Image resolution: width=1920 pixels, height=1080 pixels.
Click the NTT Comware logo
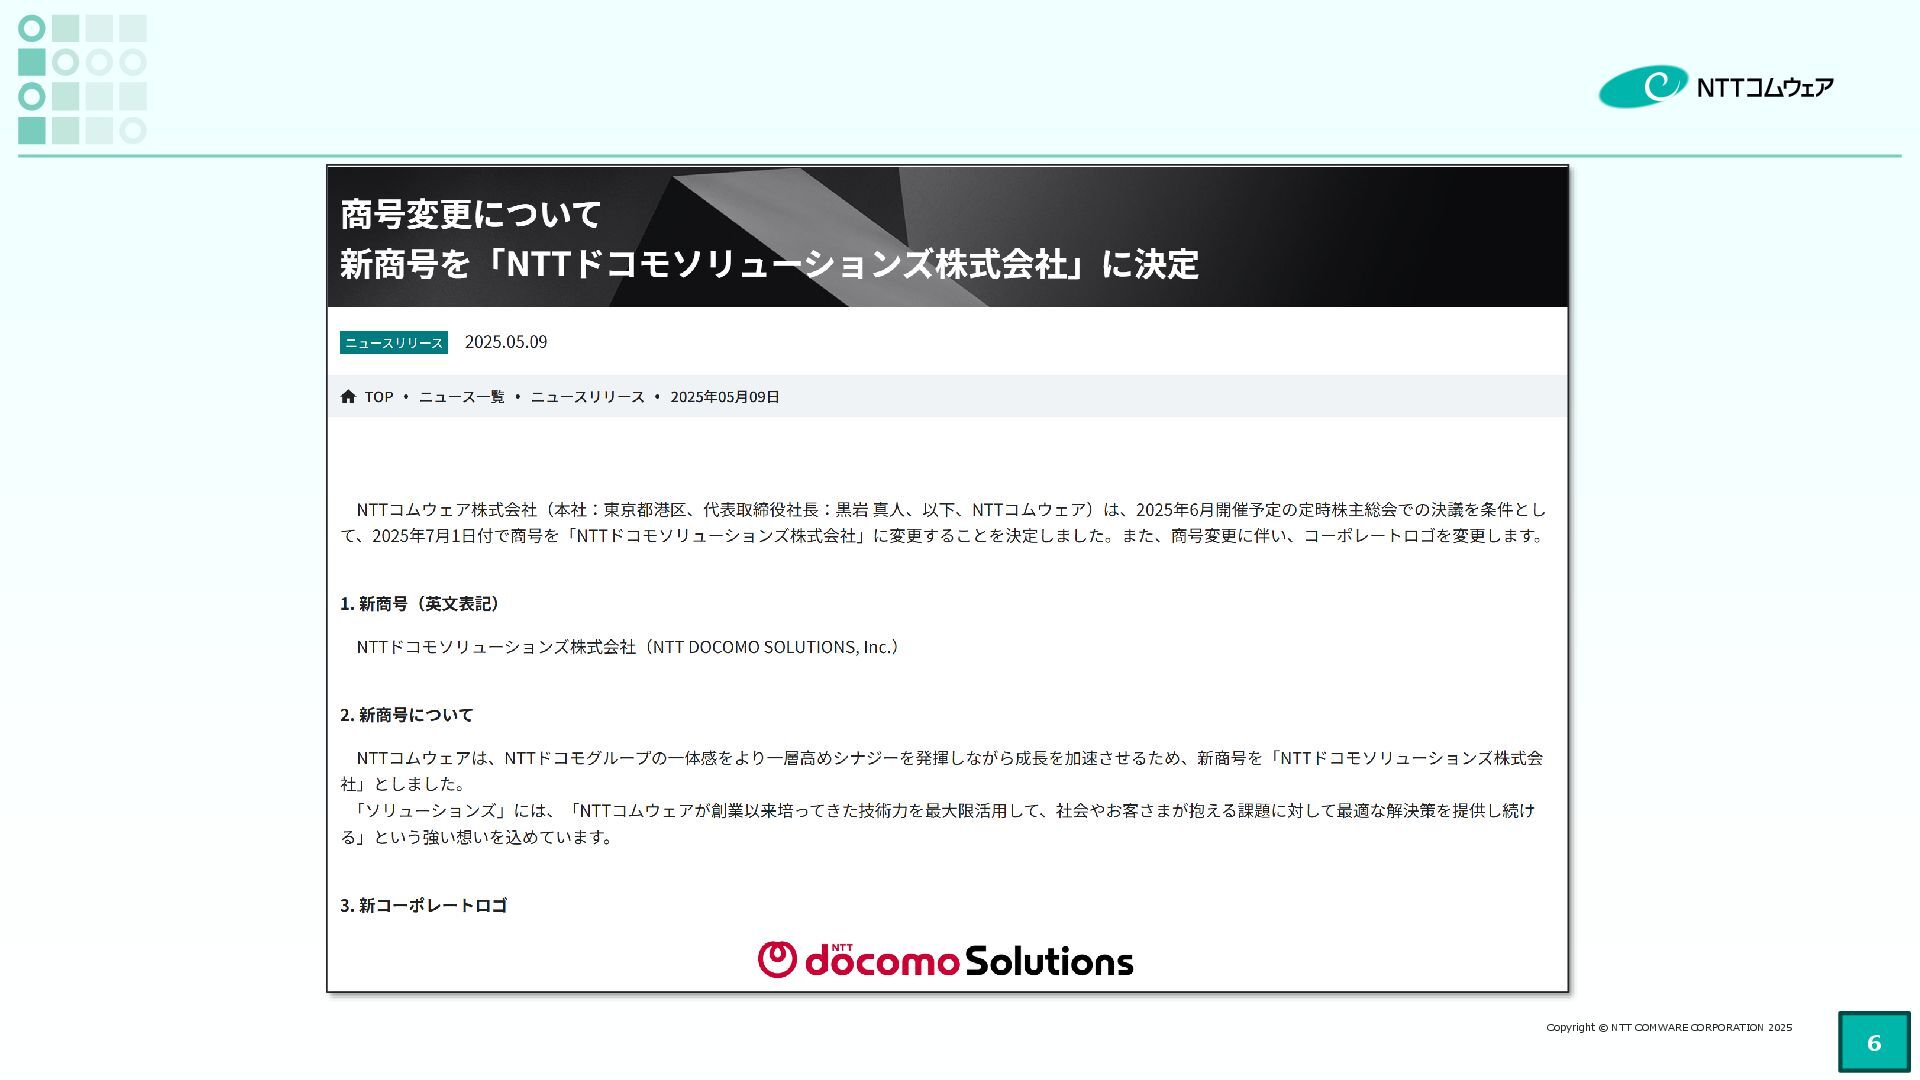click(x=1716, y=87)
